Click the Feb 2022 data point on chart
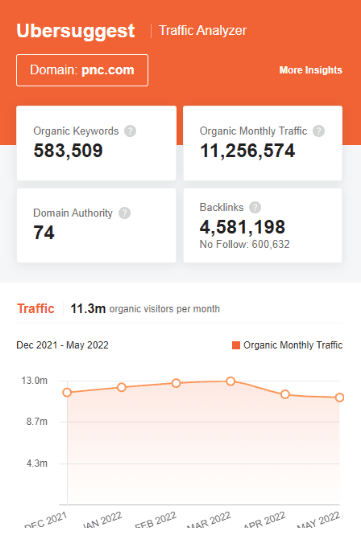The width and height of the screenshot is (361, 537). 176,383
